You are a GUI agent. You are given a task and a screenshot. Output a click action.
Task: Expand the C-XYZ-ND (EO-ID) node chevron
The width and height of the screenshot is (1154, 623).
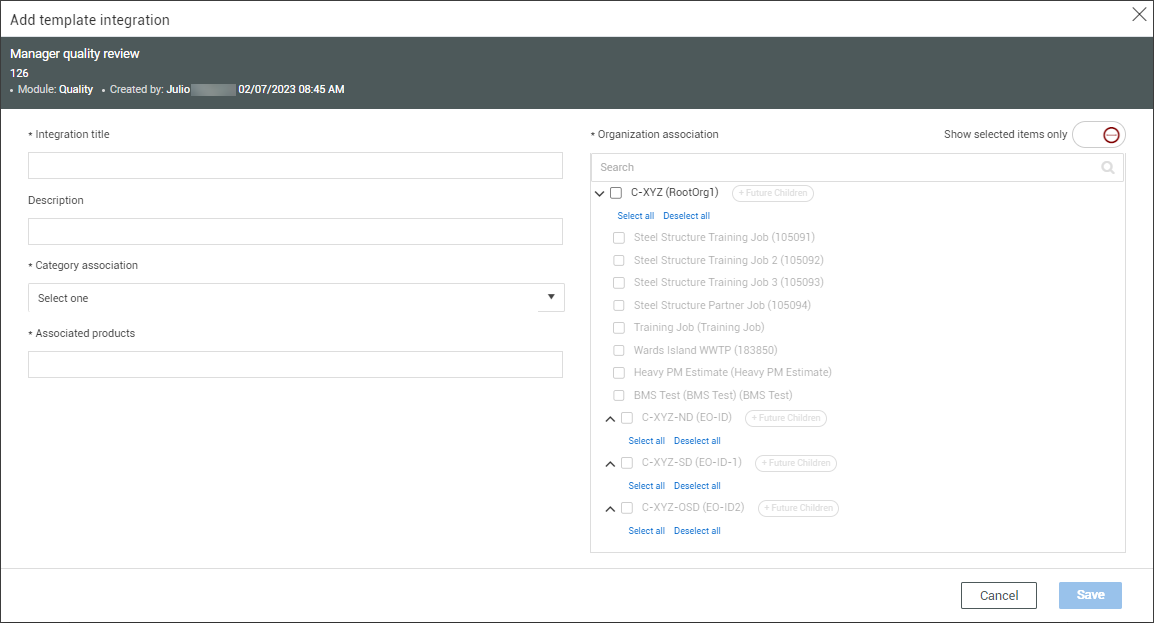(610, 419)
